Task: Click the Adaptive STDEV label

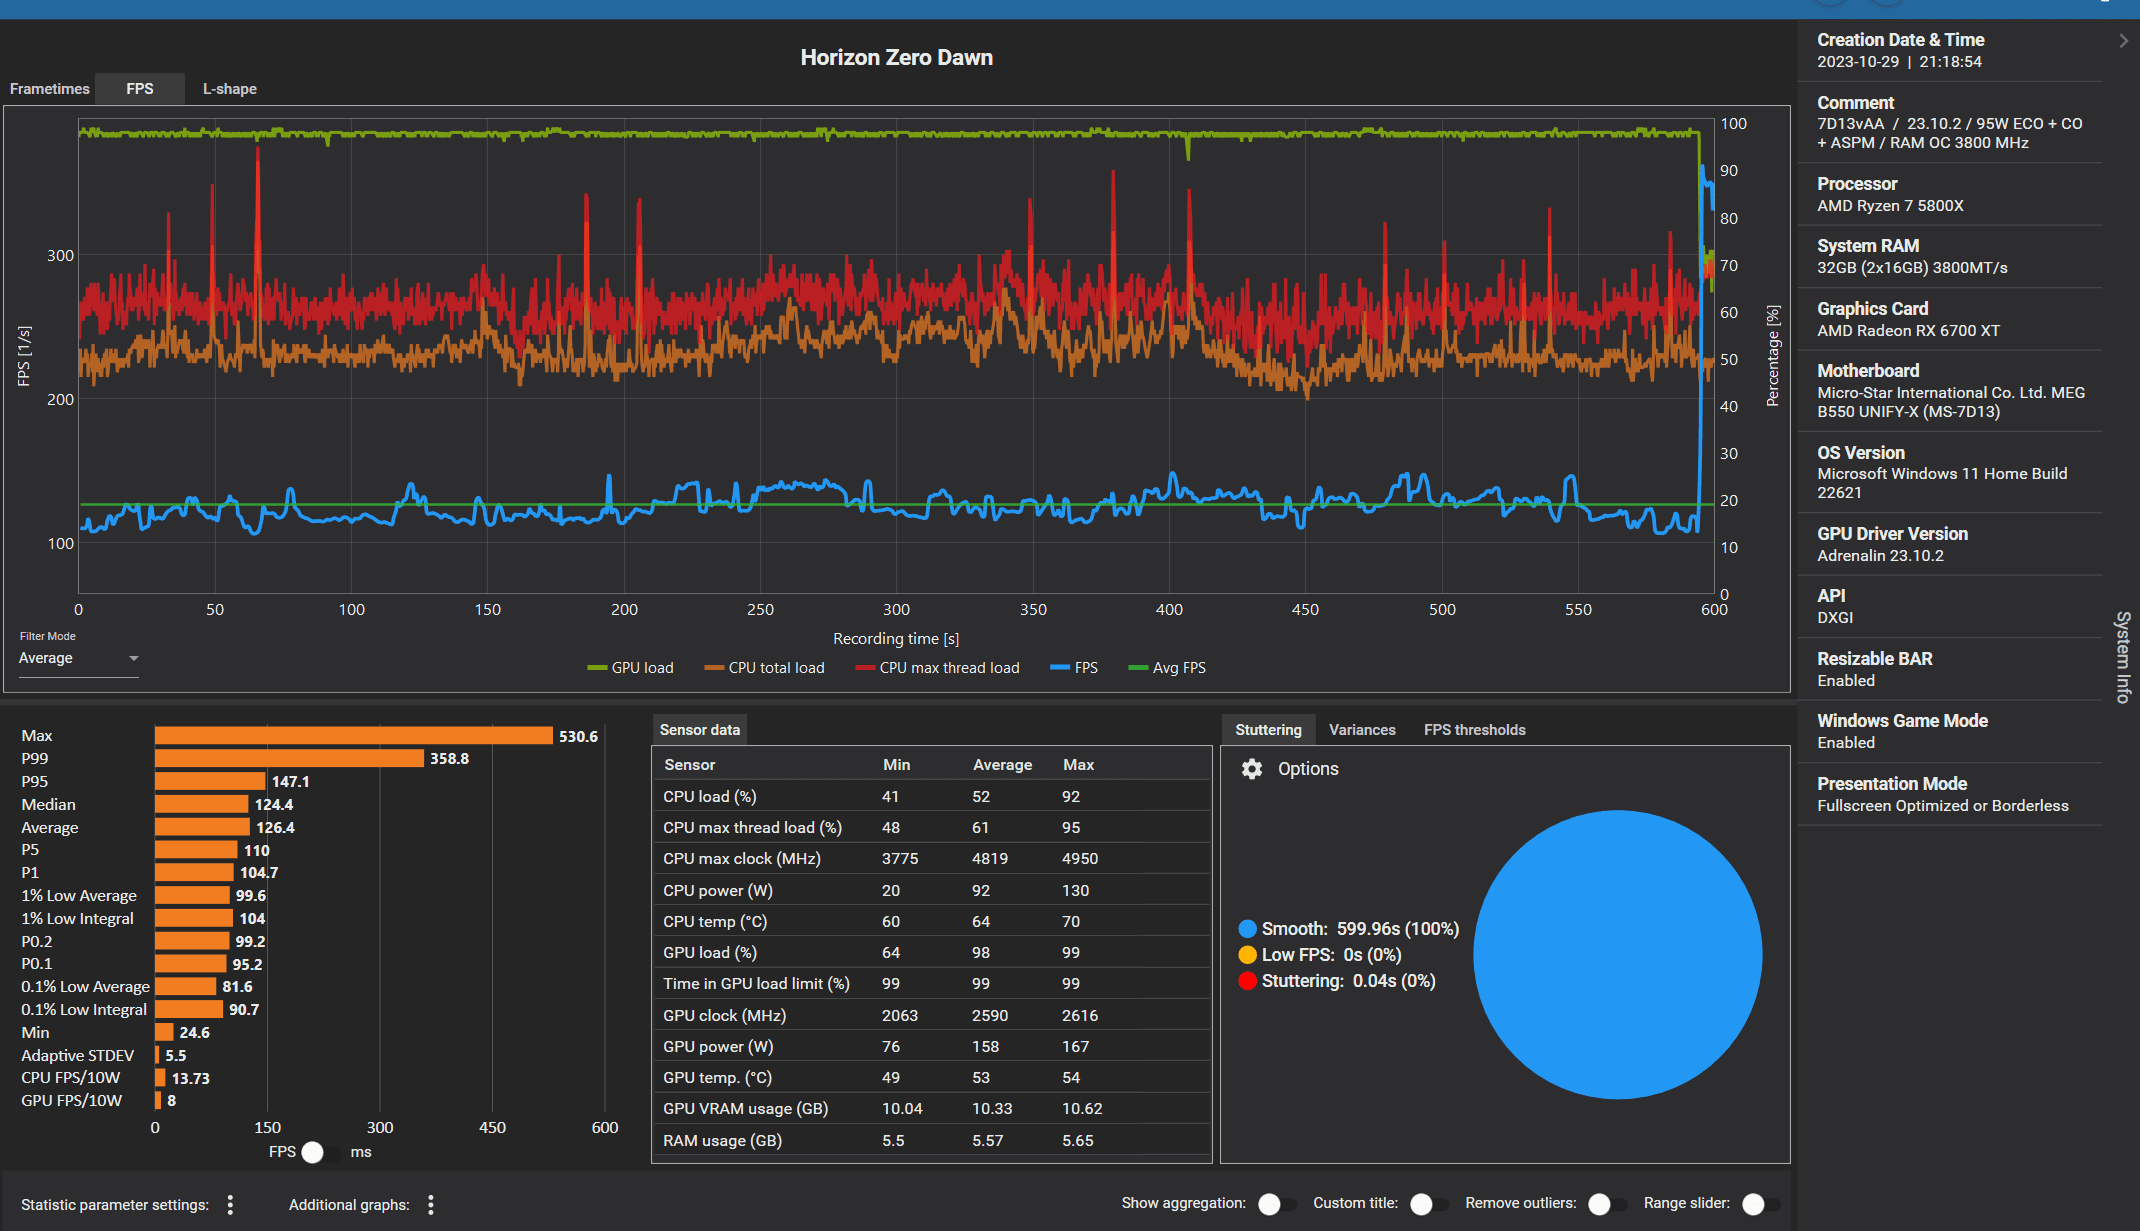Action: pyautogui.click(x=78, y=1056)
